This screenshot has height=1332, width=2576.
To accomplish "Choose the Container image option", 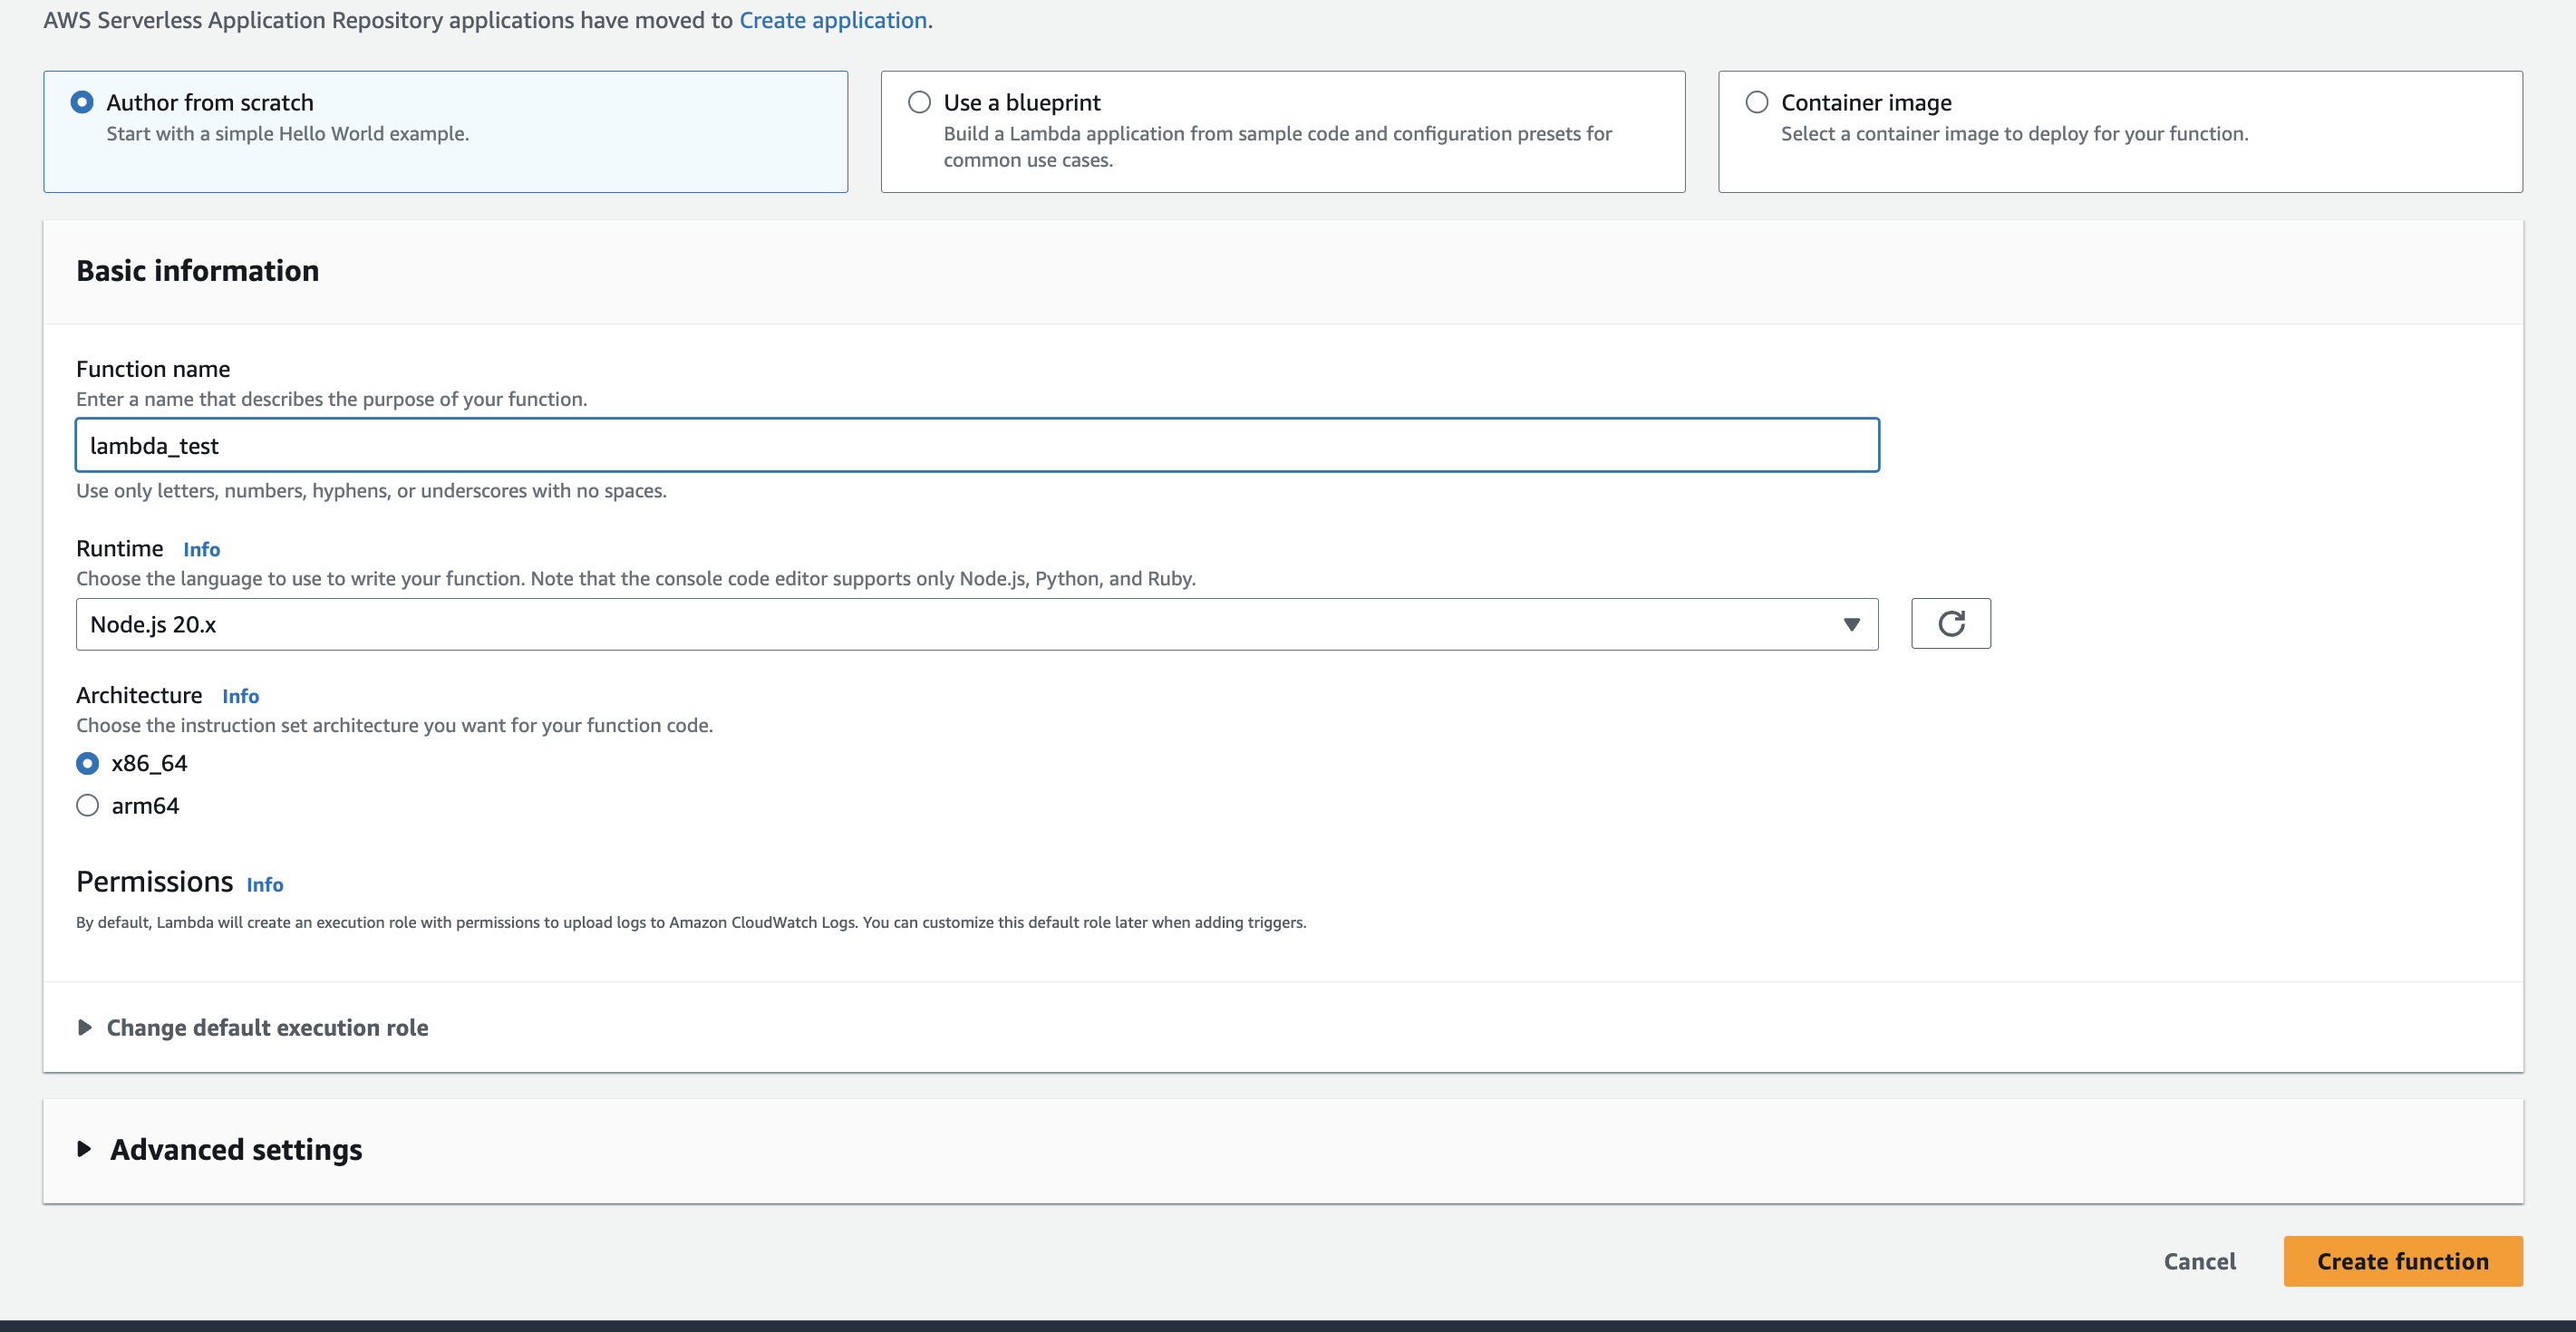I will pyautogui.click(x=1756, y=103).
